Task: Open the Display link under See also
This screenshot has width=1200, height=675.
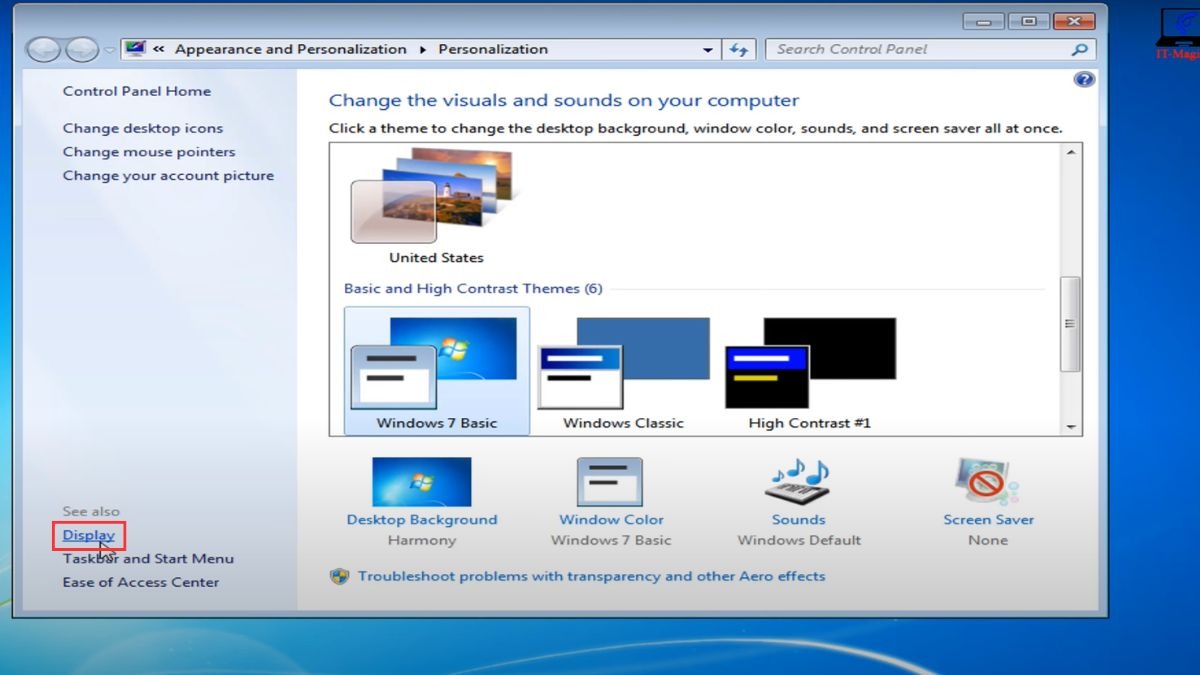Action: (89, 535)
